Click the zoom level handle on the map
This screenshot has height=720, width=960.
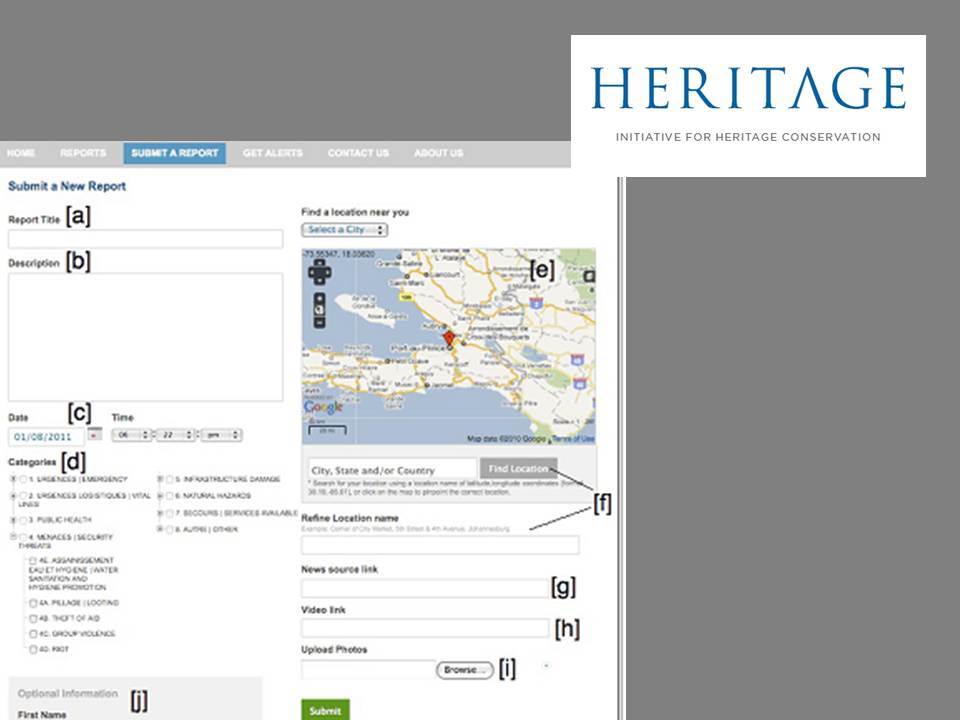pos(320,310)
